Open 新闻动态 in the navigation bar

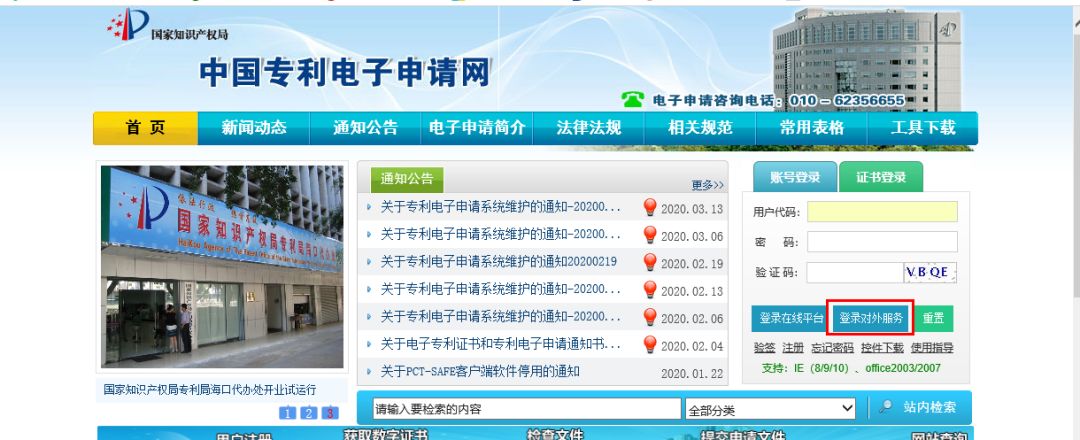pyautogui.click(x=253, y=128)
